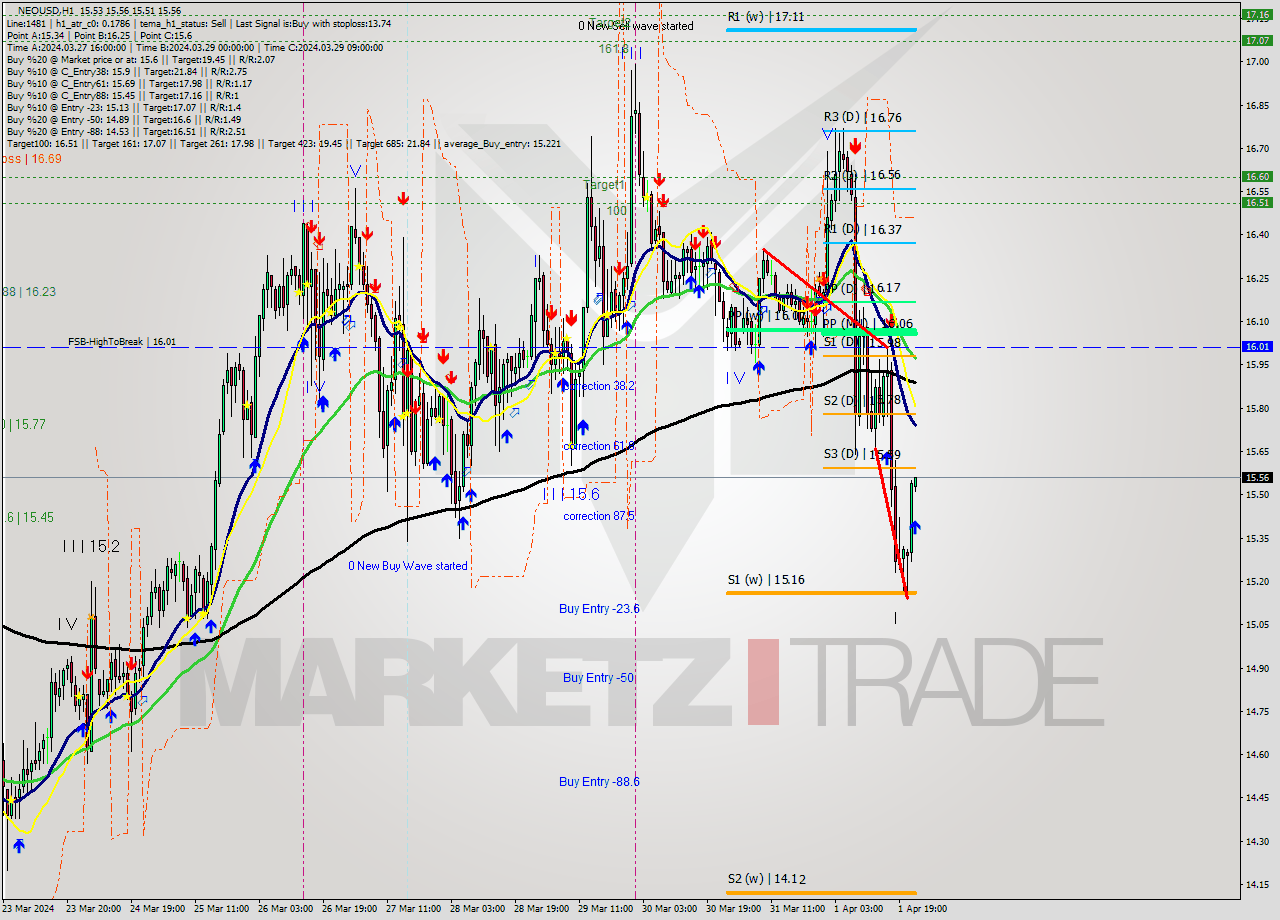Click the 'S2 (D) | 15.78' pivot label

tap(863, 400)
